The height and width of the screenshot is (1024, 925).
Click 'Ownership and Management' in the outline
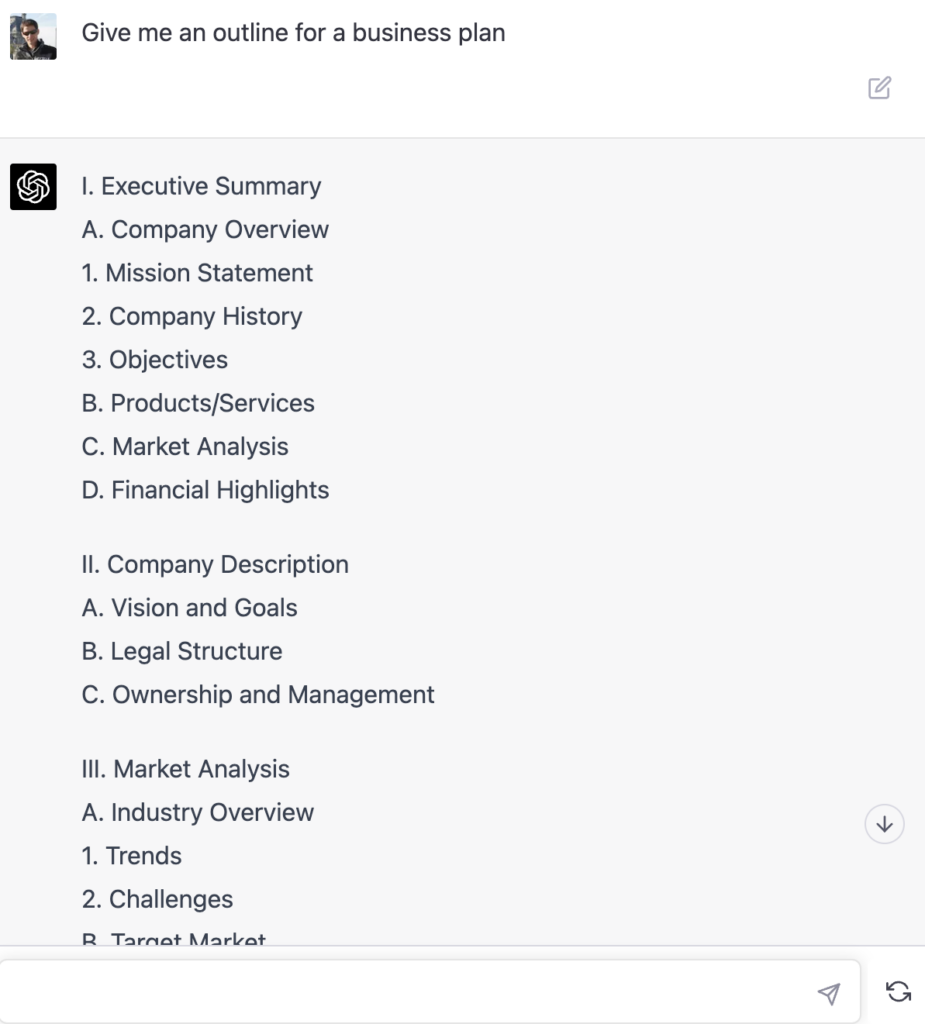tap(258, 694)
